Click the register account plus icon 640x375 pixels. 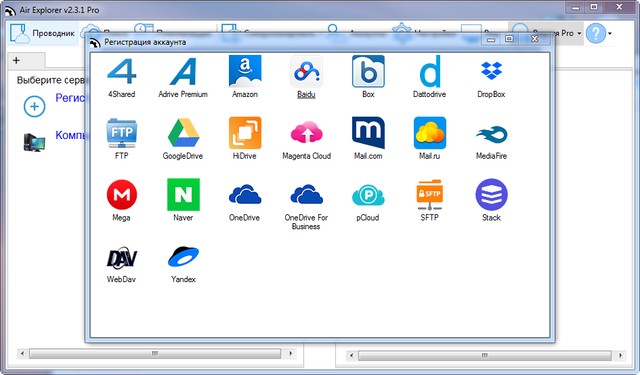pos(34,107)
